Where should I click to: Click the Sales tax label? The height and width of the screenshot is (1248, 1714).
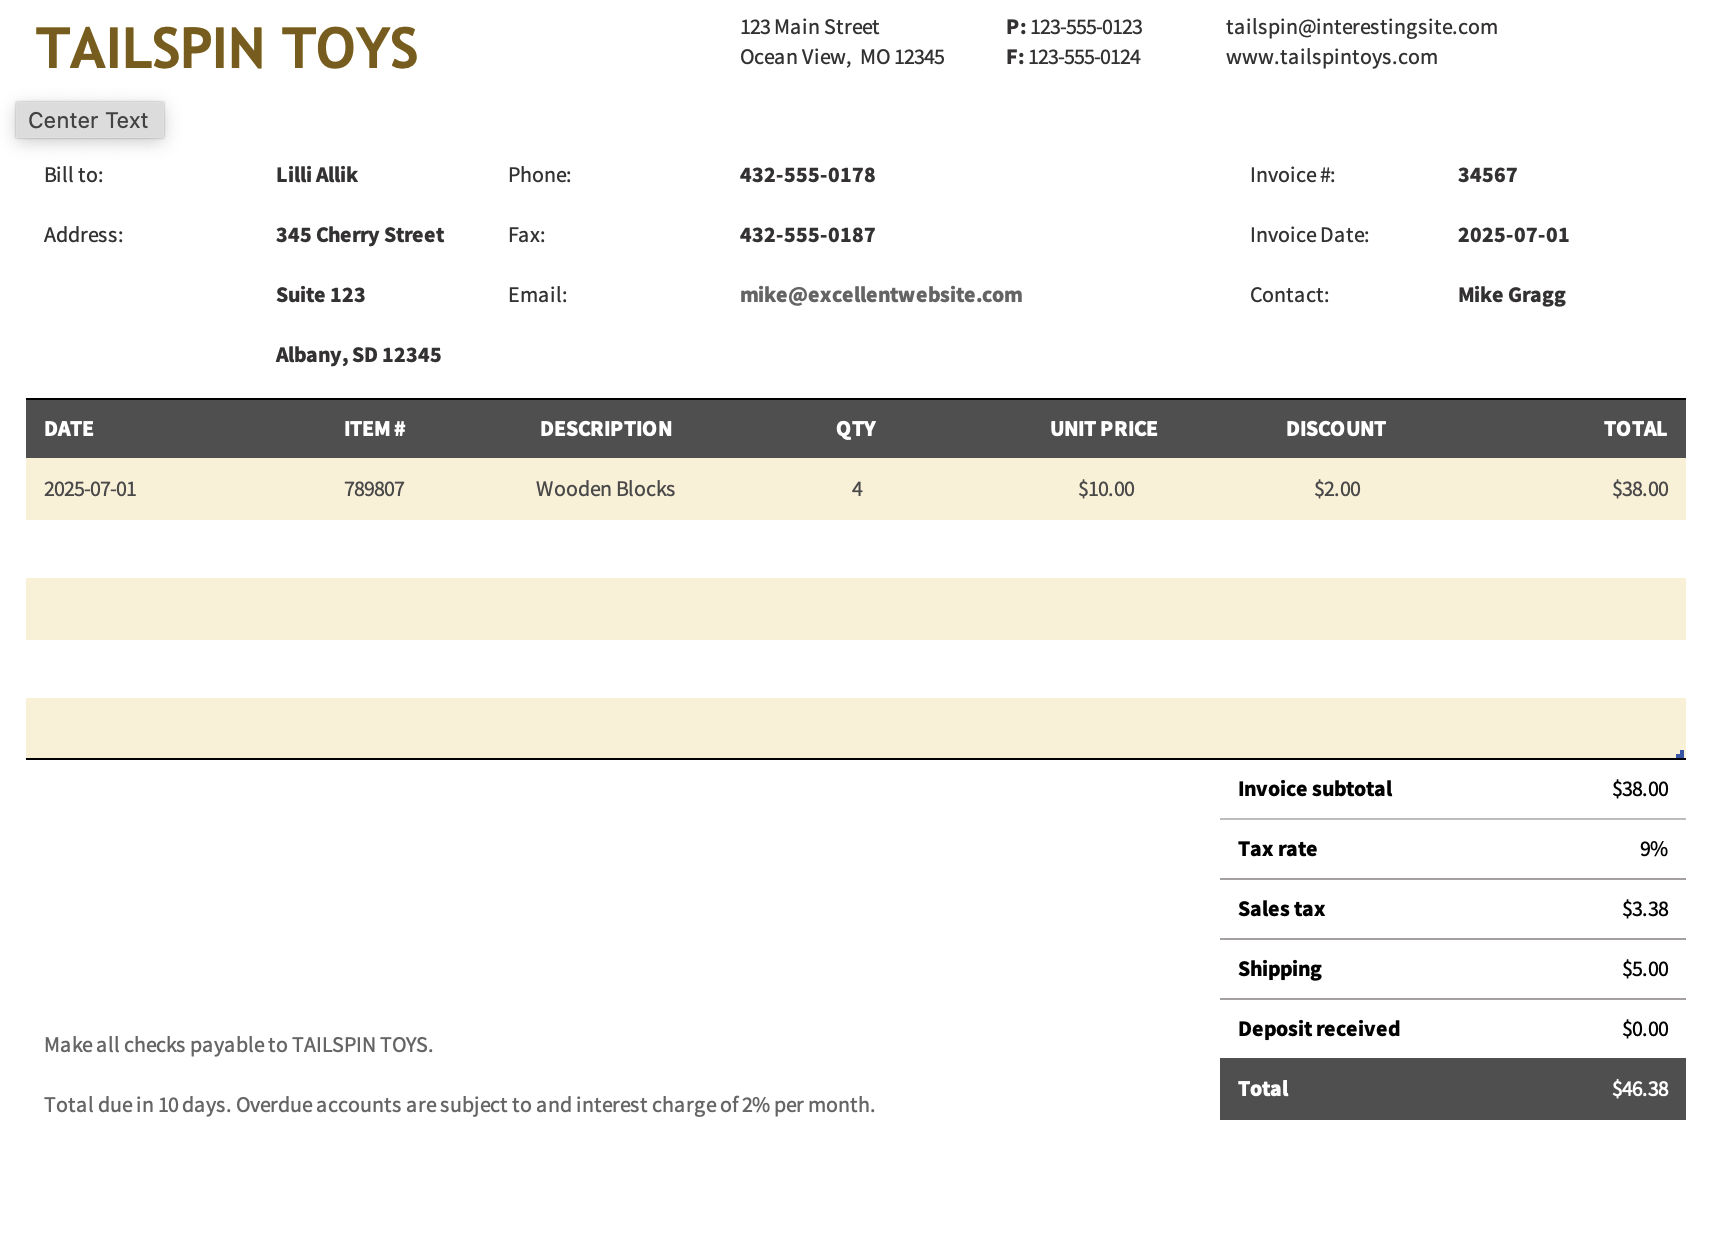pos(1281,909)
